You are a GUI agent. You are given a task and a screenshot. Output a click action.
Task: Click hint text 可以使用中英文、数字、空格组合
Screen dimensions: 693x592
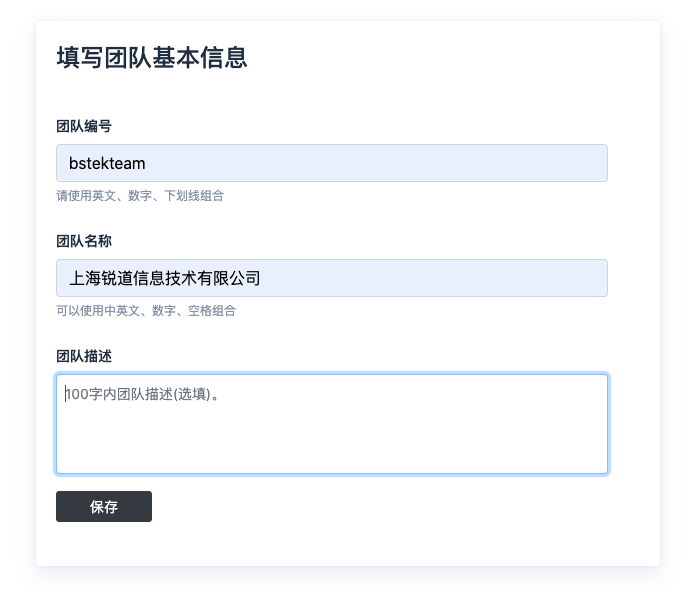tap(146, 311)
